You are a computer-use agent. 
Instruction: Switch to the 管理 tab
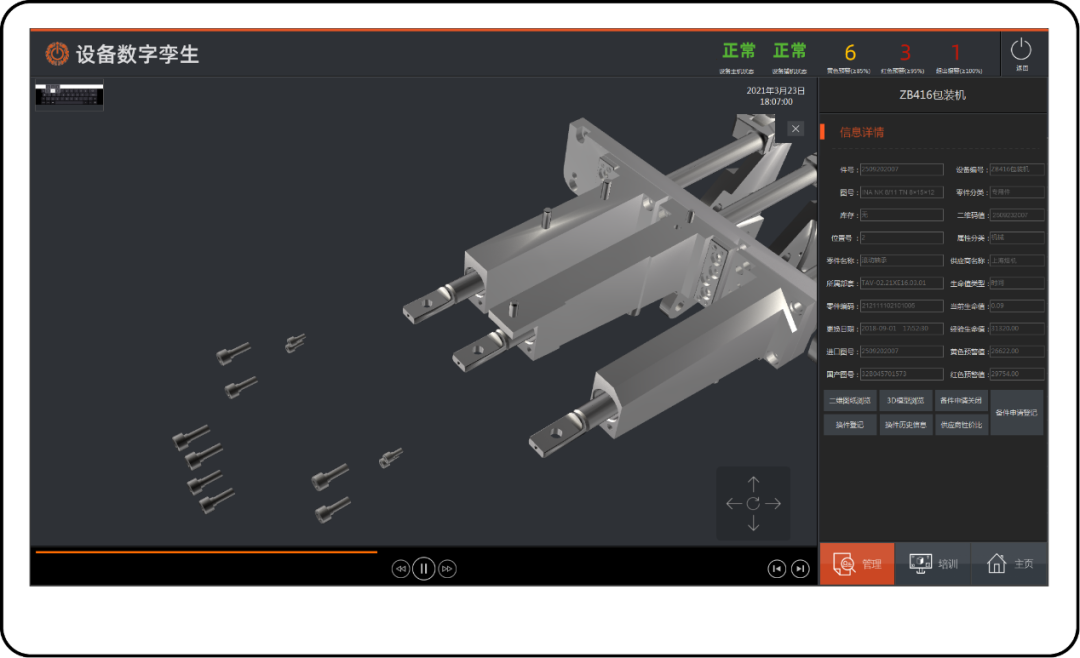(857, 564)
